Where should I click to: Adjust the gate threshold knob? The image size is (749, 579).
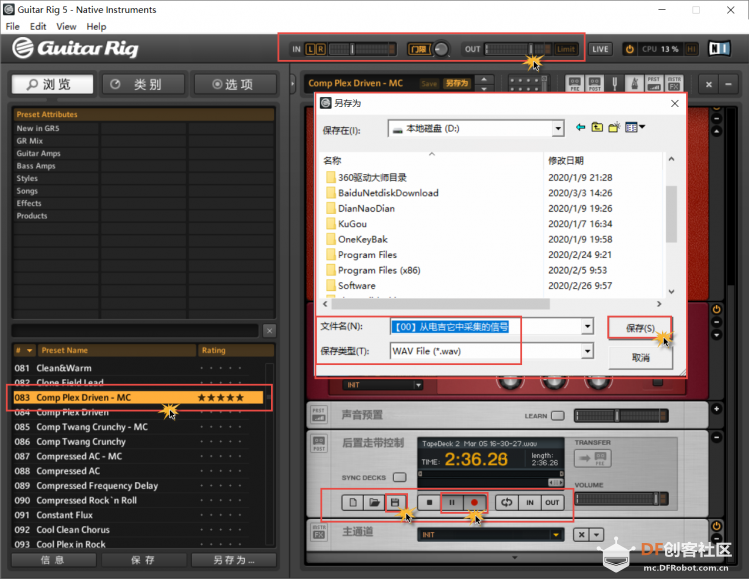441,49
